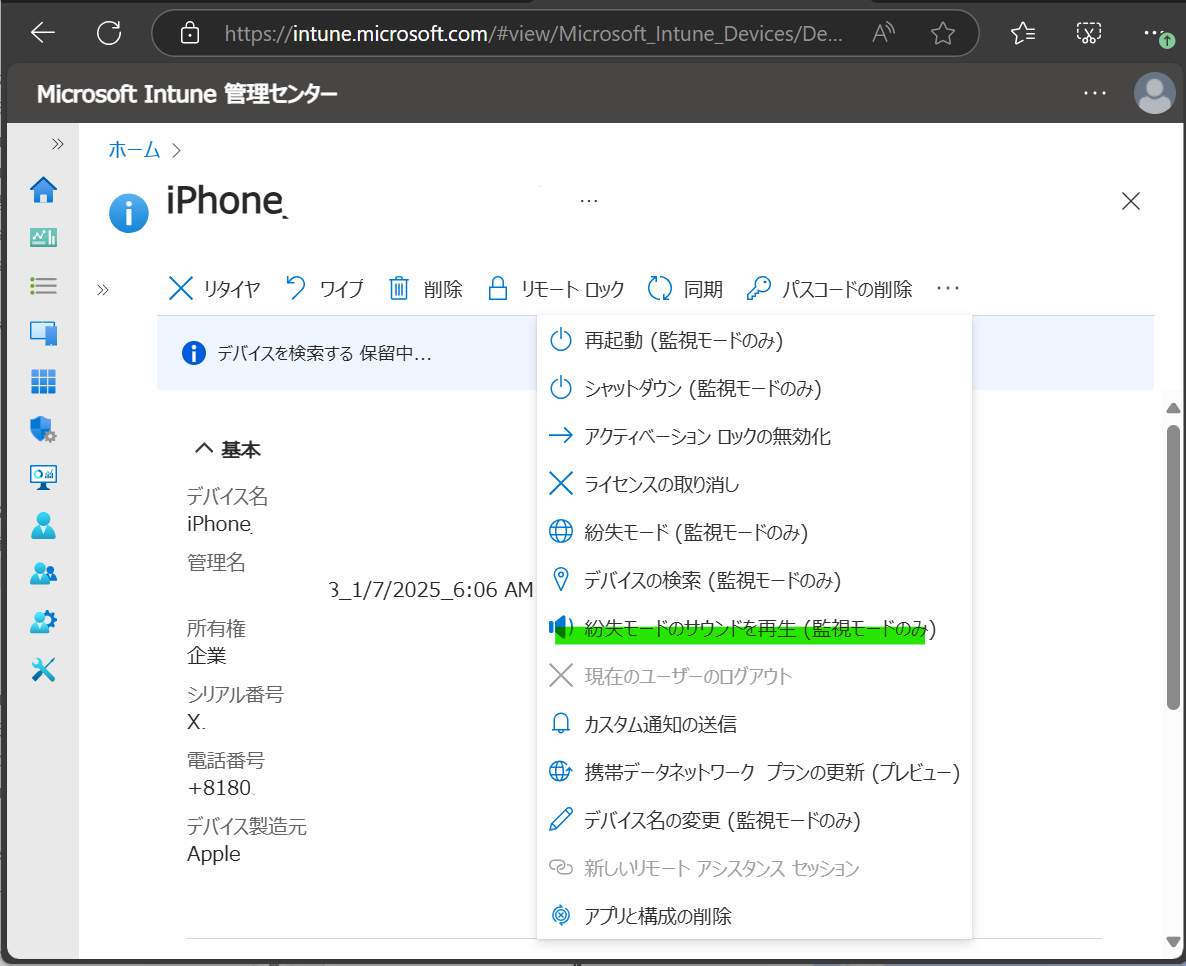Click the scrollbar up arrow

(x=1173, y=408)
